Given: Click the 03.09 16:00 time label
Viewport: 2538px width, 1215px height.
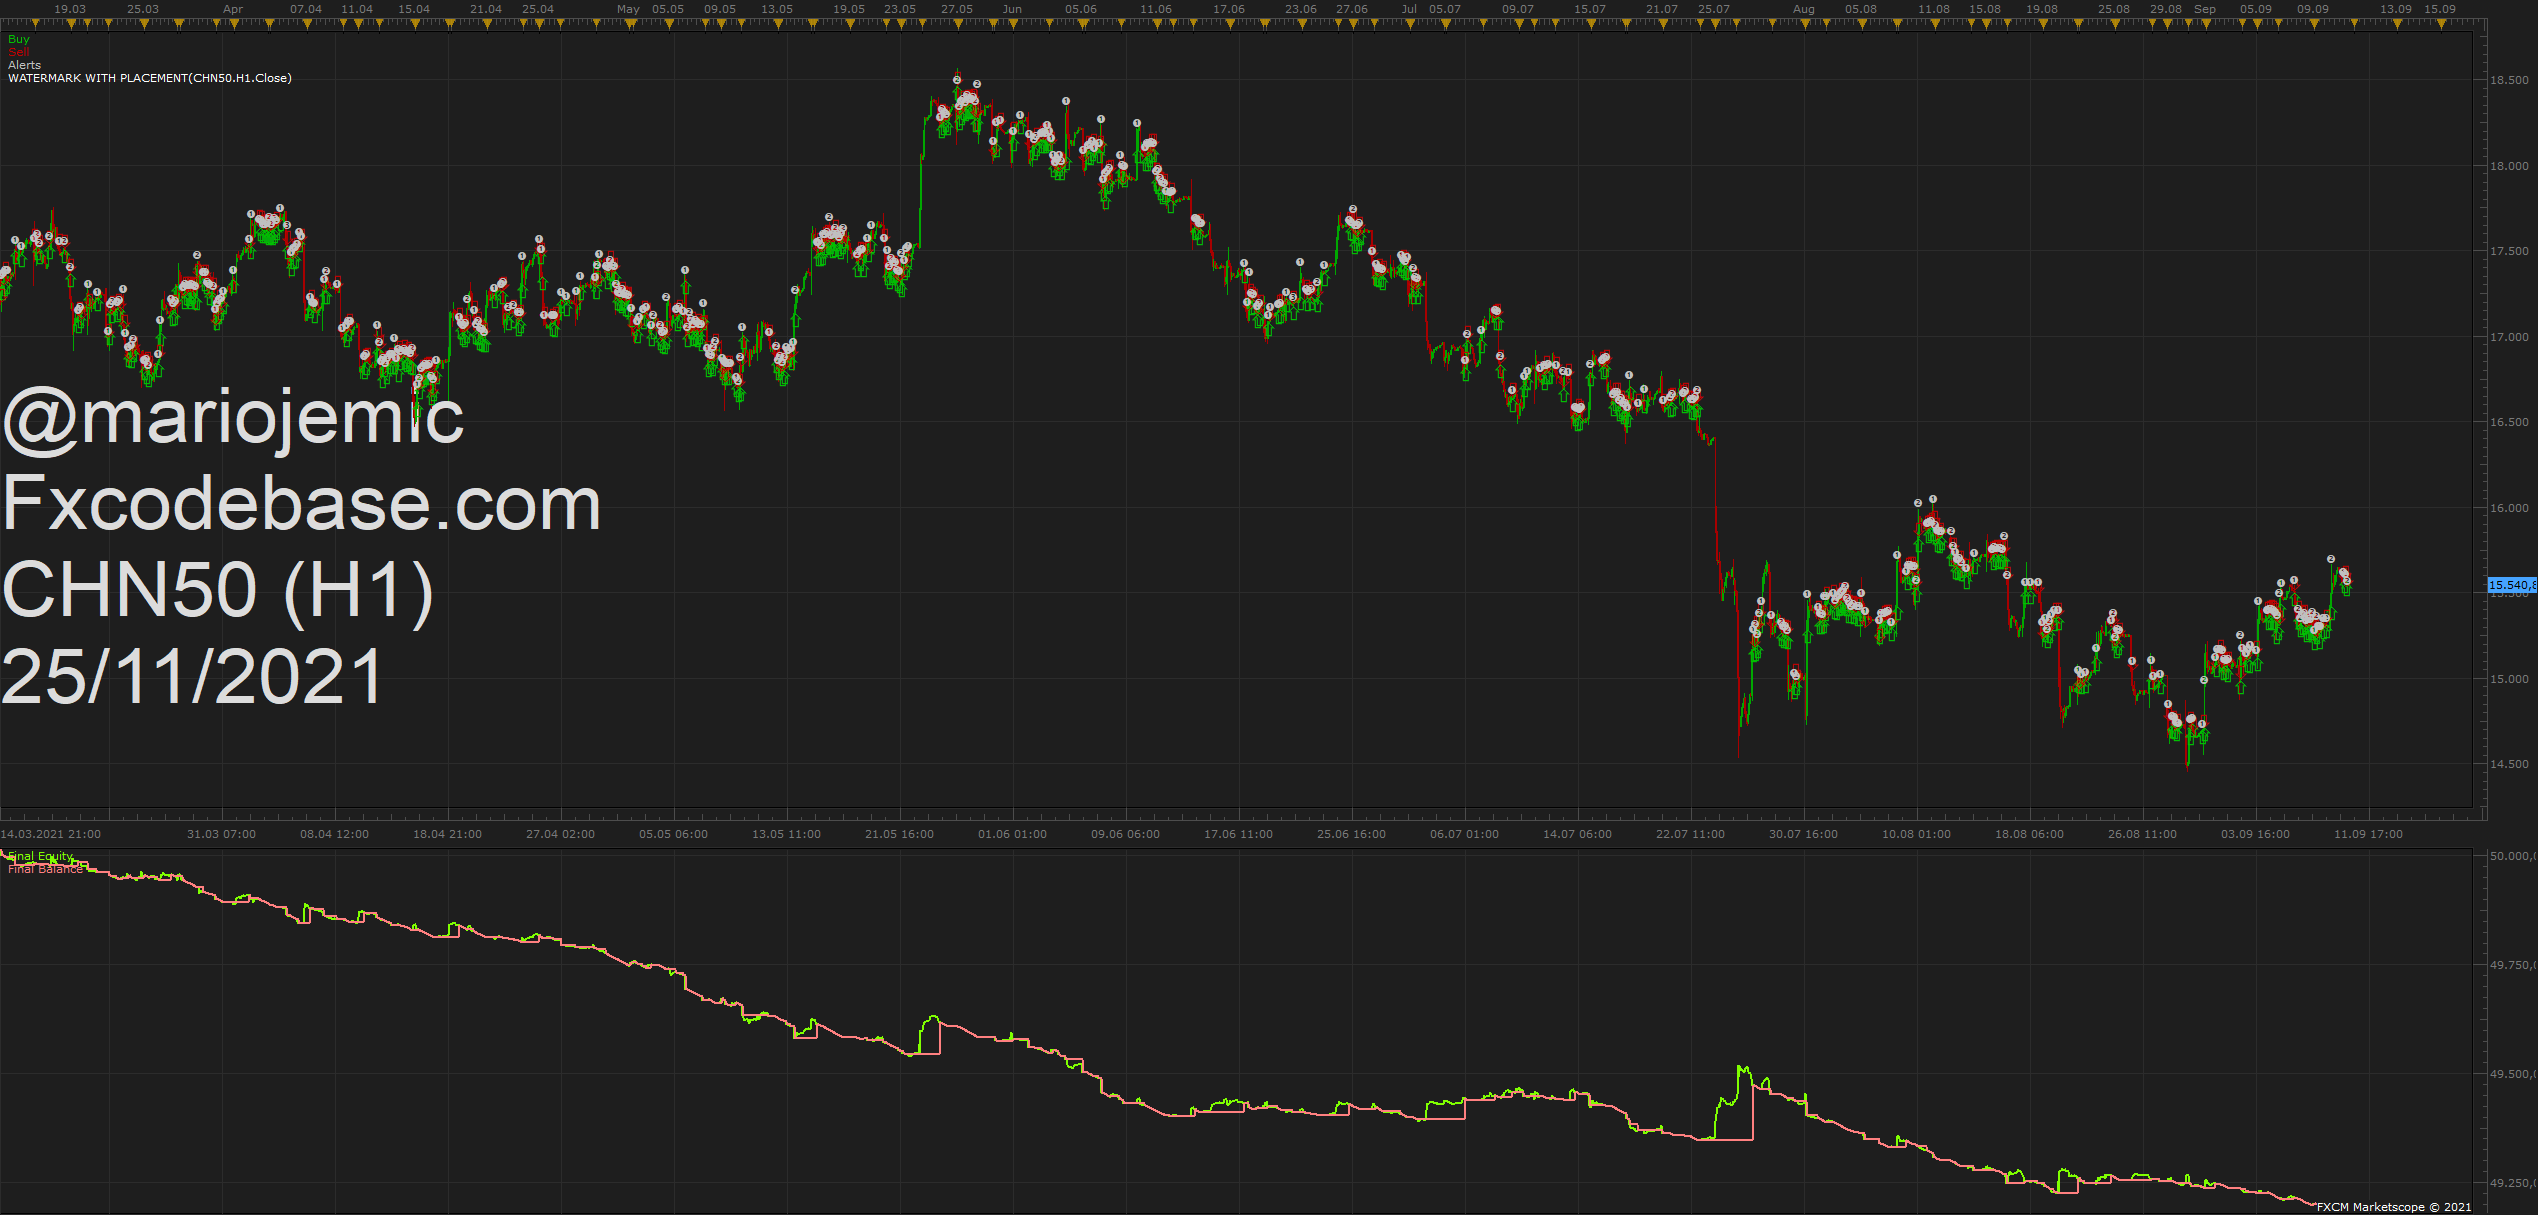Looking at the screenshot, I should 2256,834.
